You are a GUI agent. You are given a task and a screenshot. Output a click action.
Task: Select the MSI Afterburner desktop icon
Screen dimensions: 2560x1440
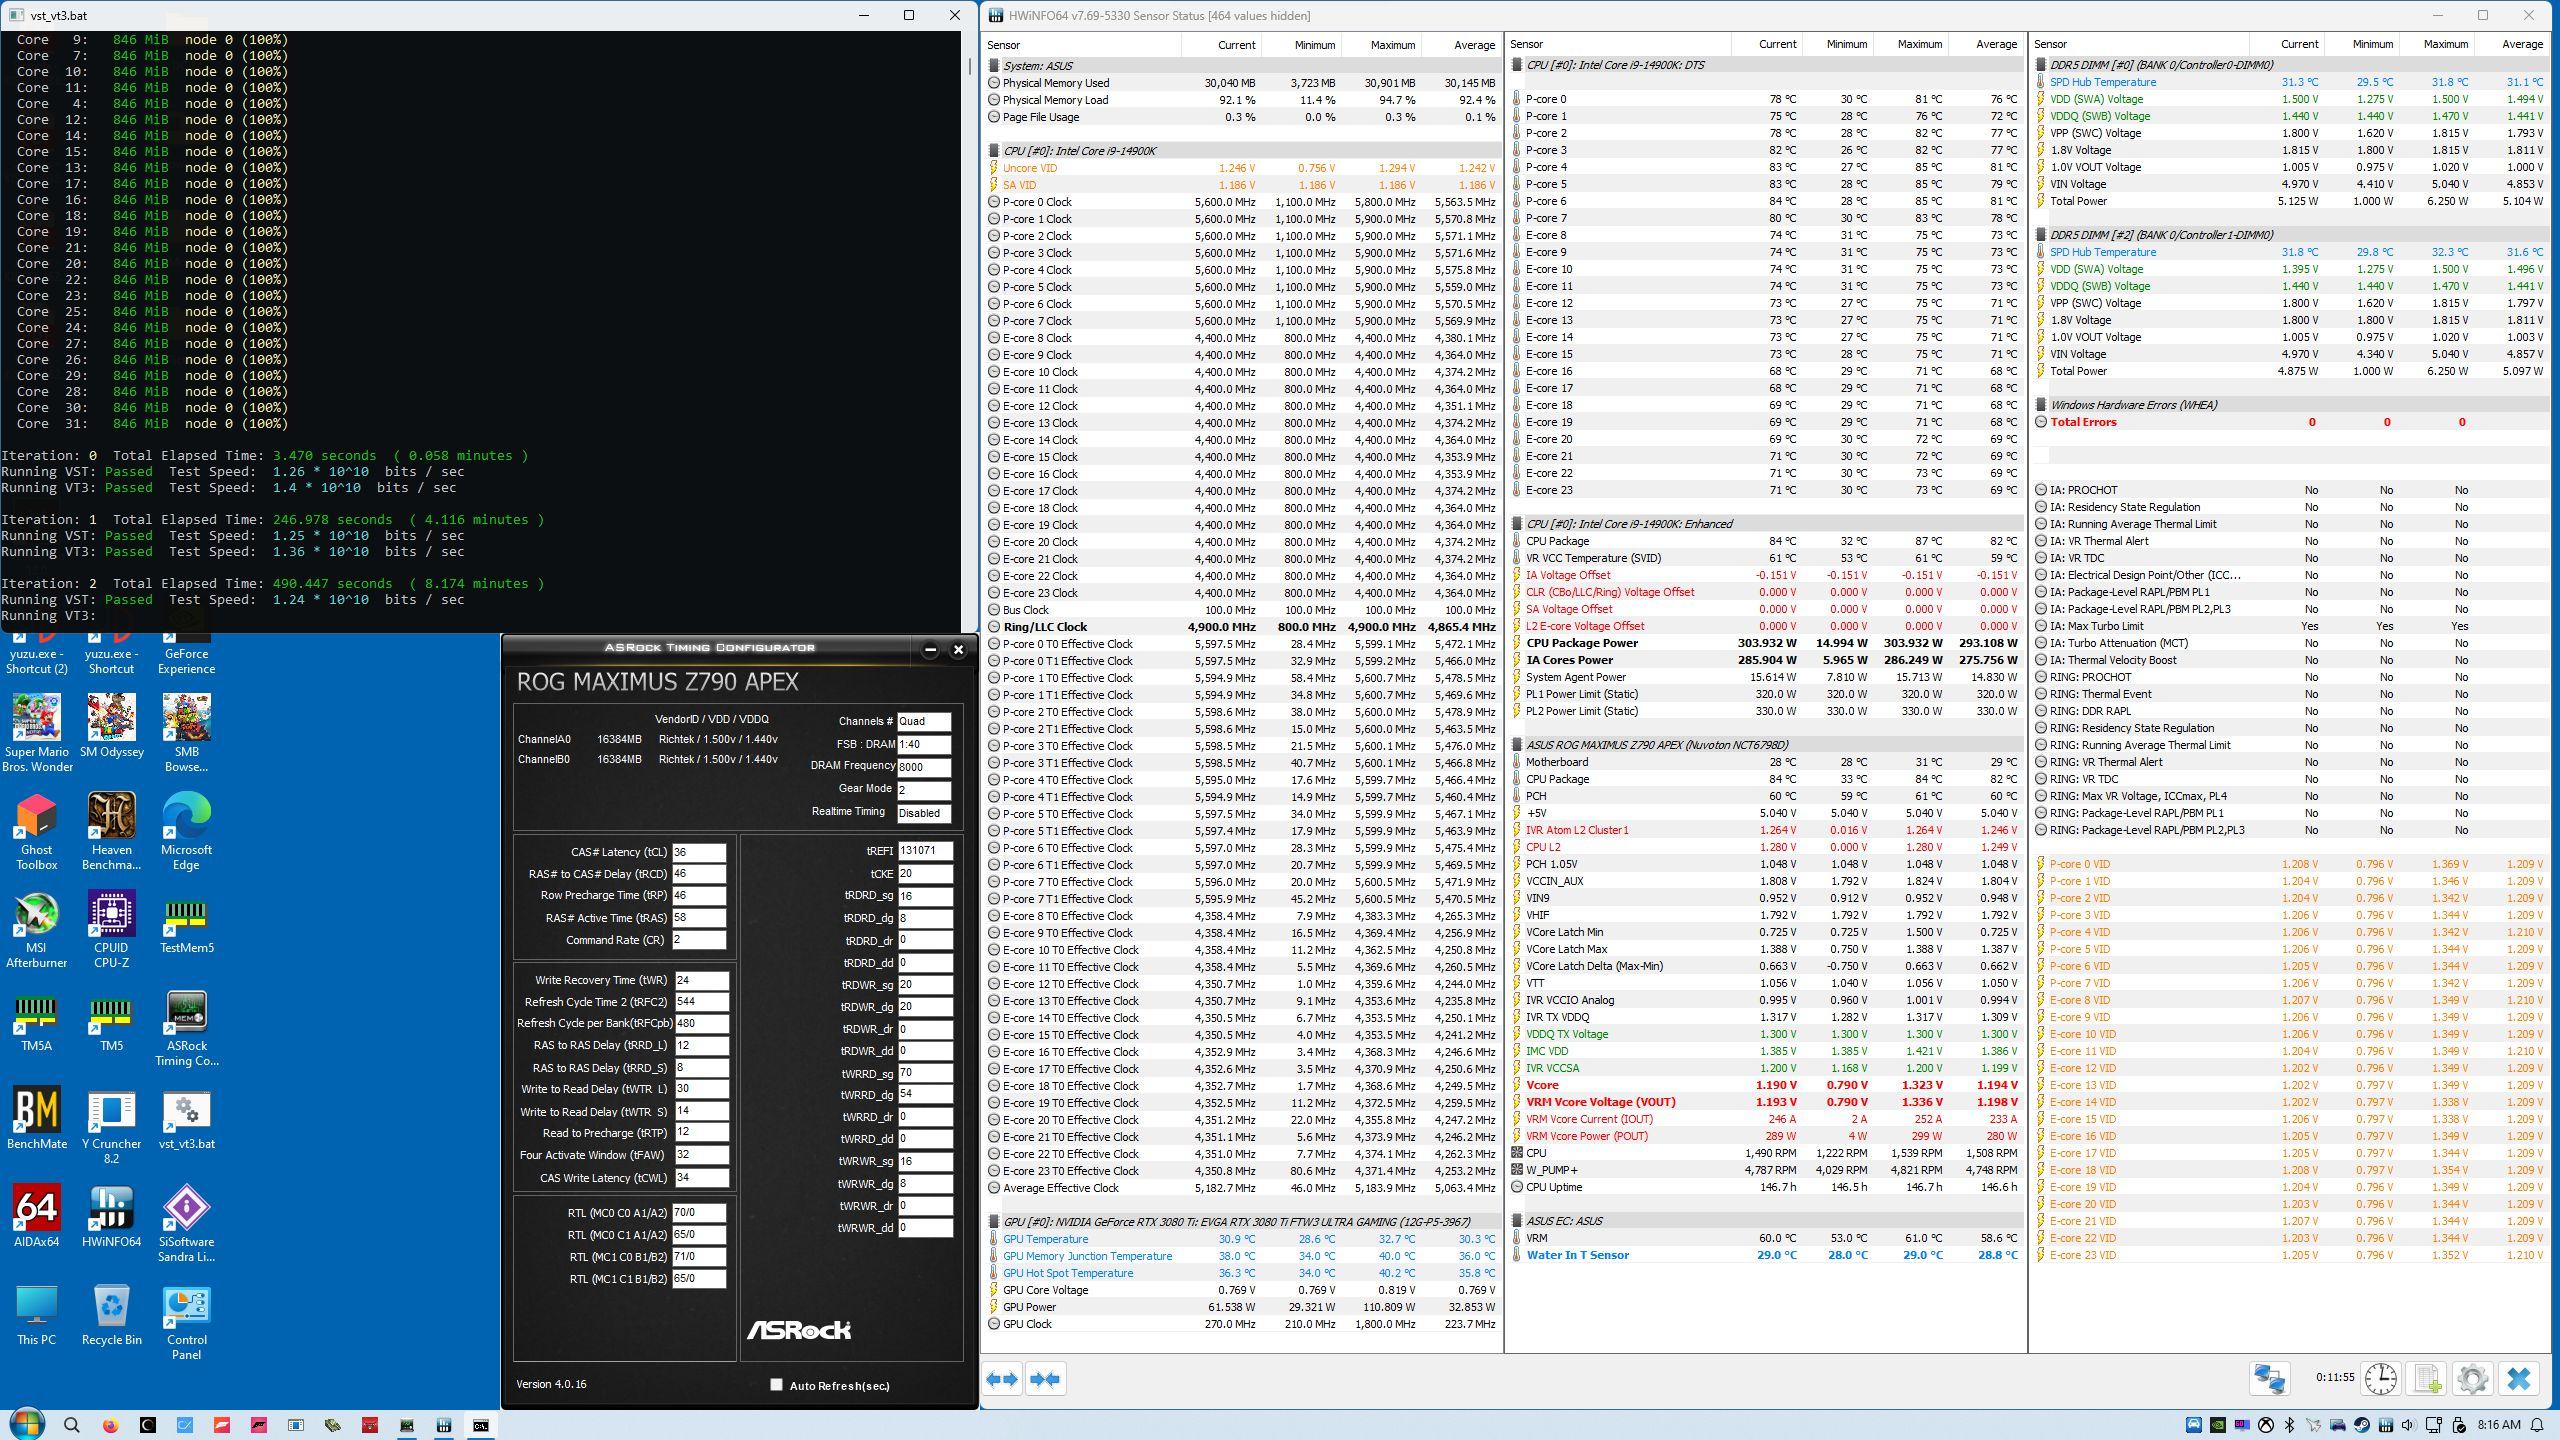37,929
